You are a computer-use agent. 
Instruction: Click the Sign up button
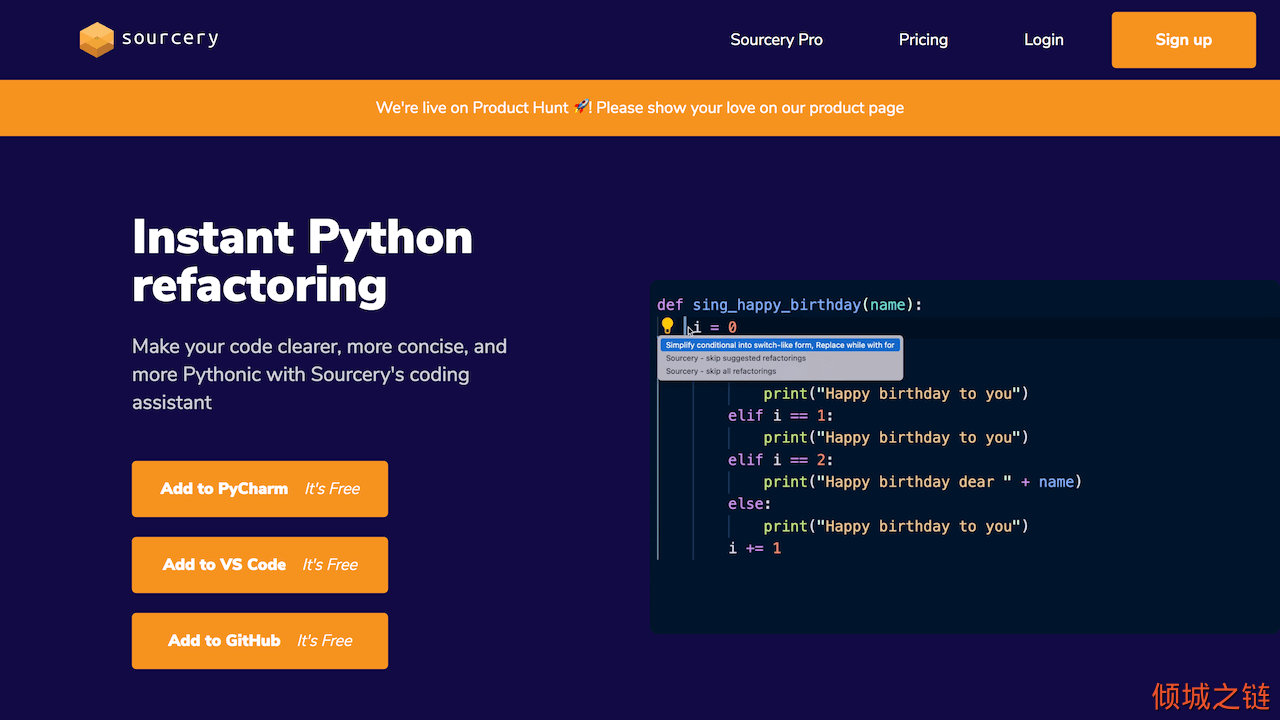coord(1184,40)
